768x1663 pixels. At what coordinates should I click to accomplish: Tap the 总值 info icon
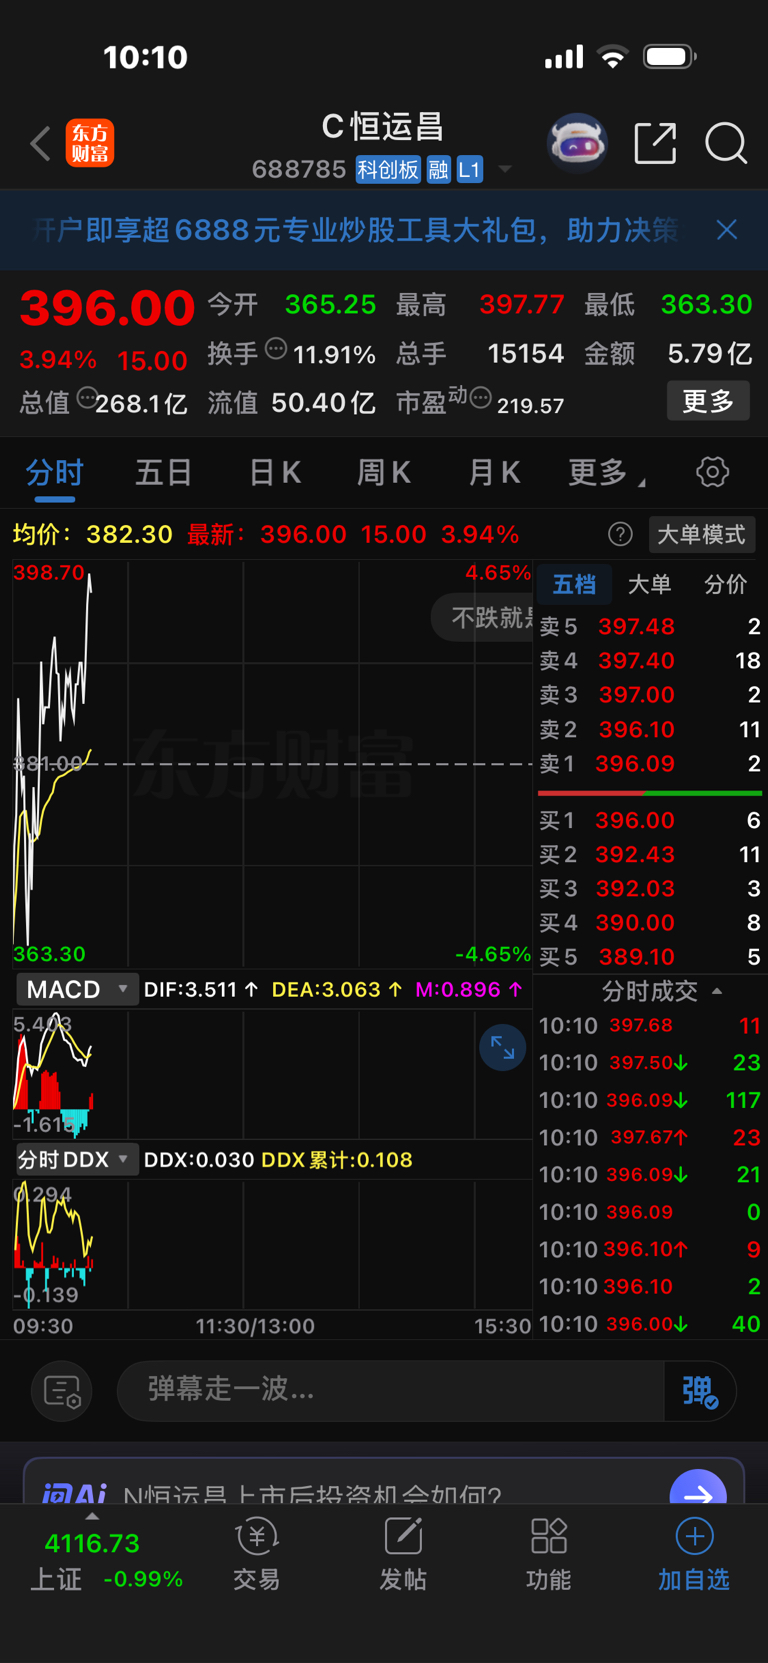click(x=87, y=398)
